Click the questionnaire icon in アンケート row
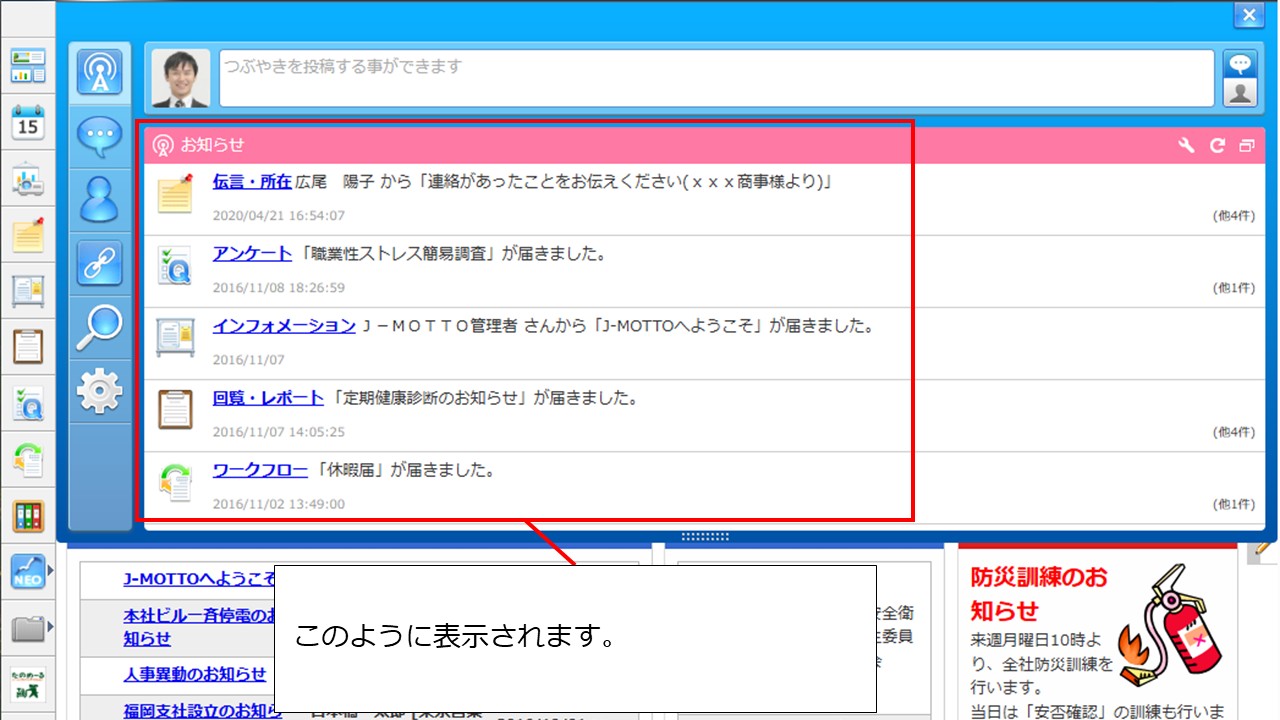 pyautogui.click(x=176, y=265)
